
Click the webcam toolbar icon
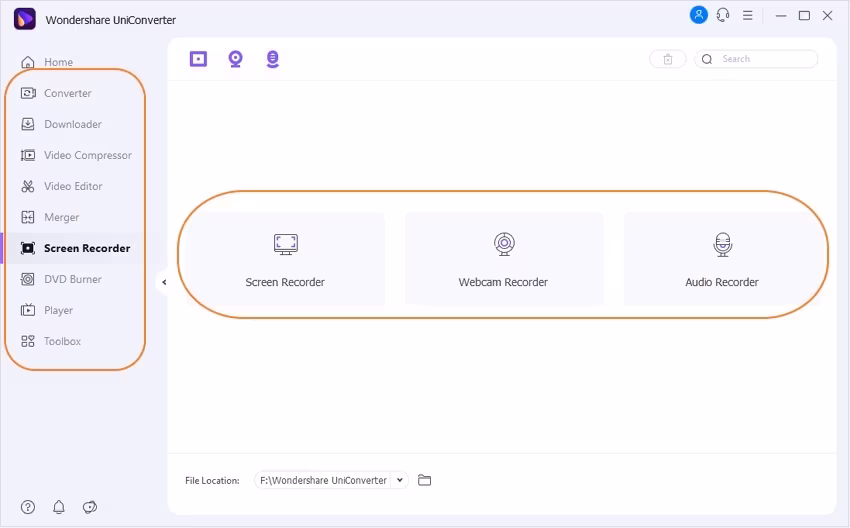tap(235, 59)
